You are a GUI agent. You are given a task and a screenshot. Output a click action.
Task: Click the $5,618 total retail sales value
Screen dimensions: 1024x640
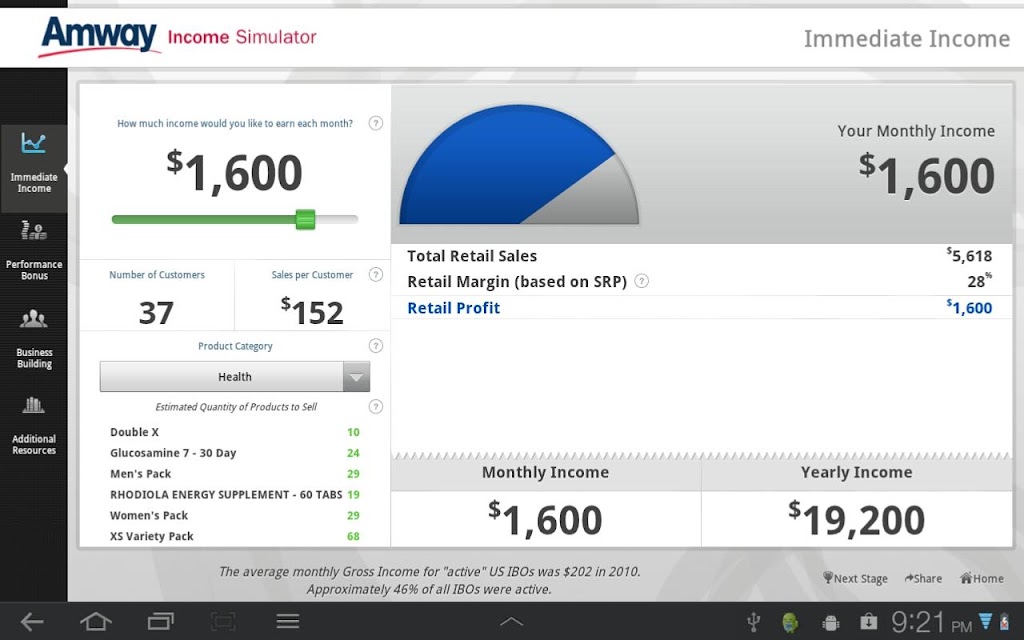click(x=969, y=255)
